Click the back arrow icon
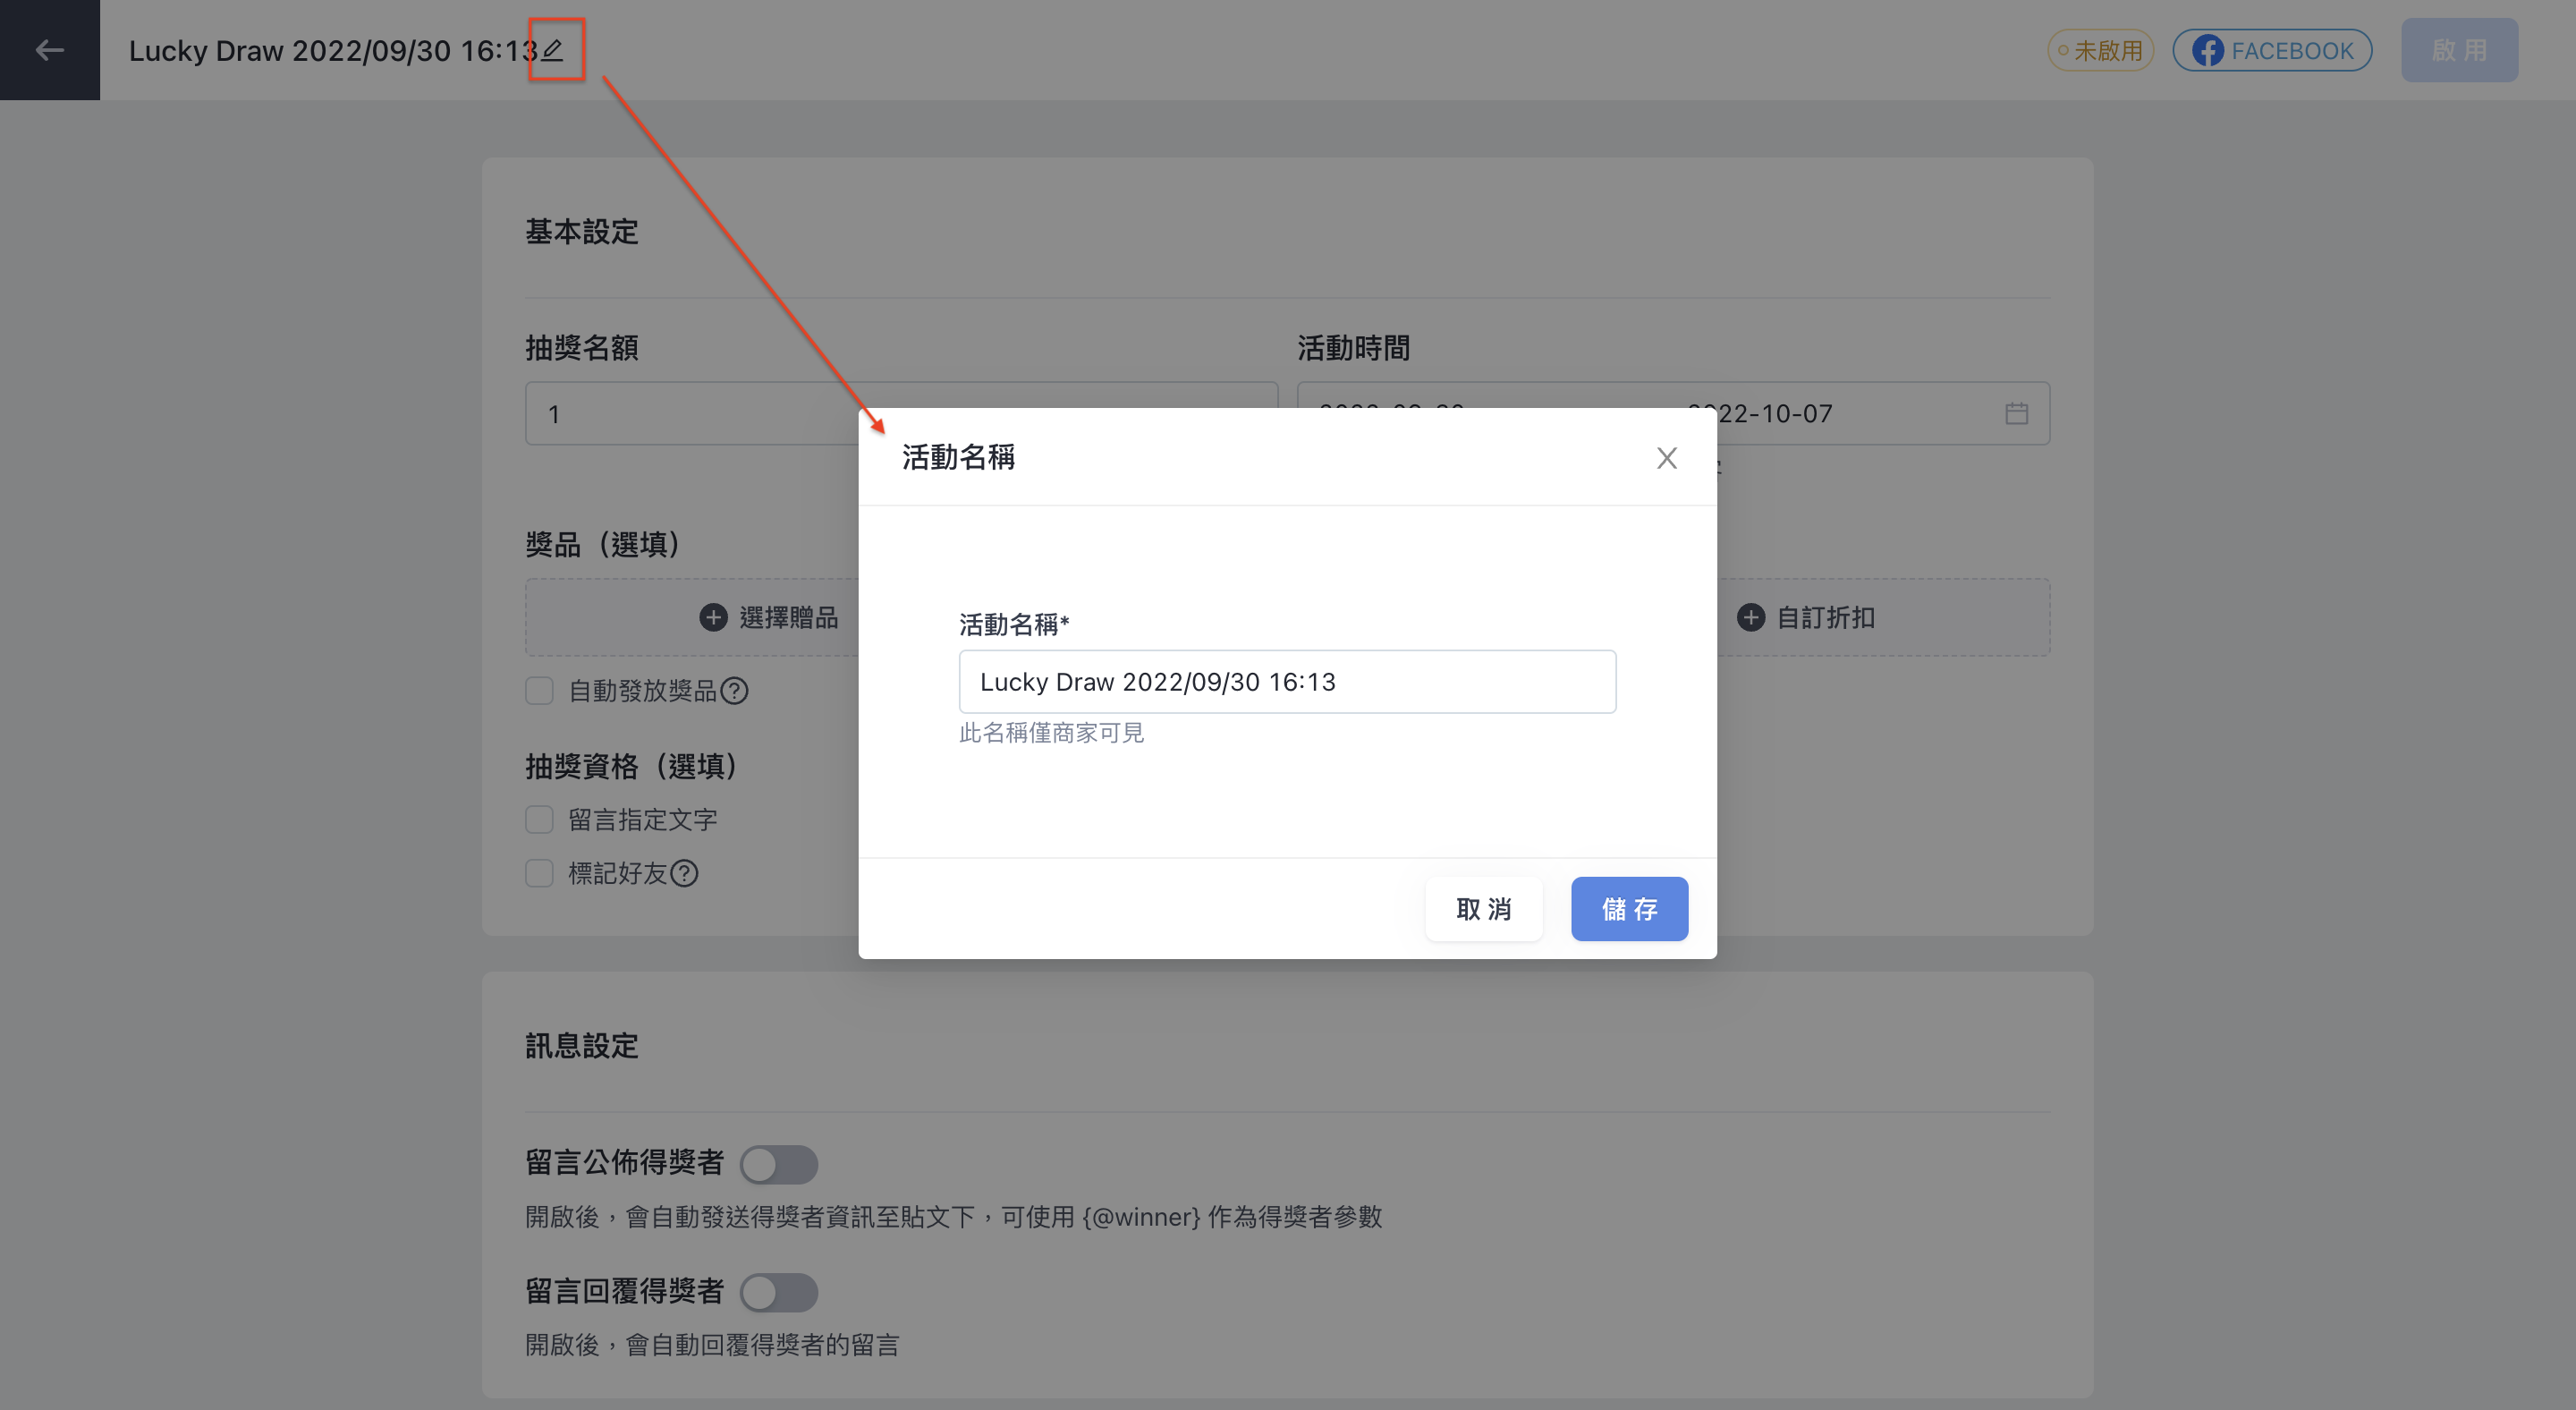2576x1410 pixels. point(49,50)
